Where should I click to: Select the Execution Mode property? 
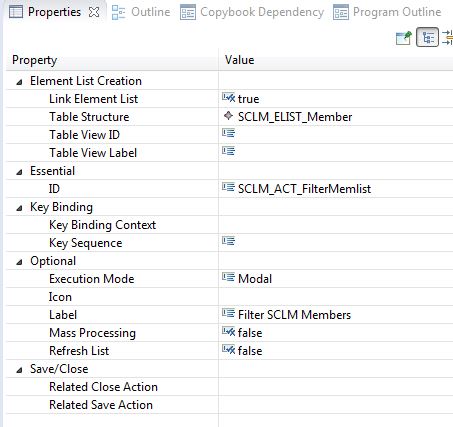92,279
